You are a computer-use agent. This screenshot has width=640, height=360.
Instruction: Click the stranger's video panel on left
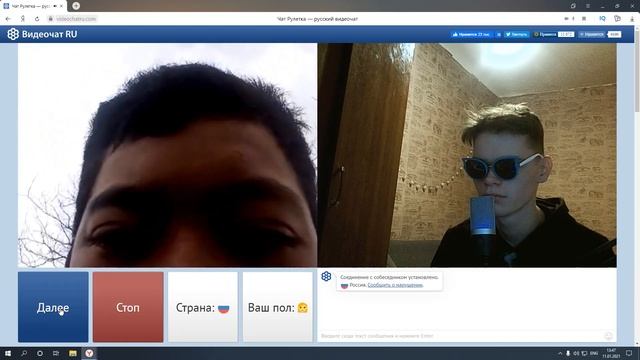click(x=167, y=155)
